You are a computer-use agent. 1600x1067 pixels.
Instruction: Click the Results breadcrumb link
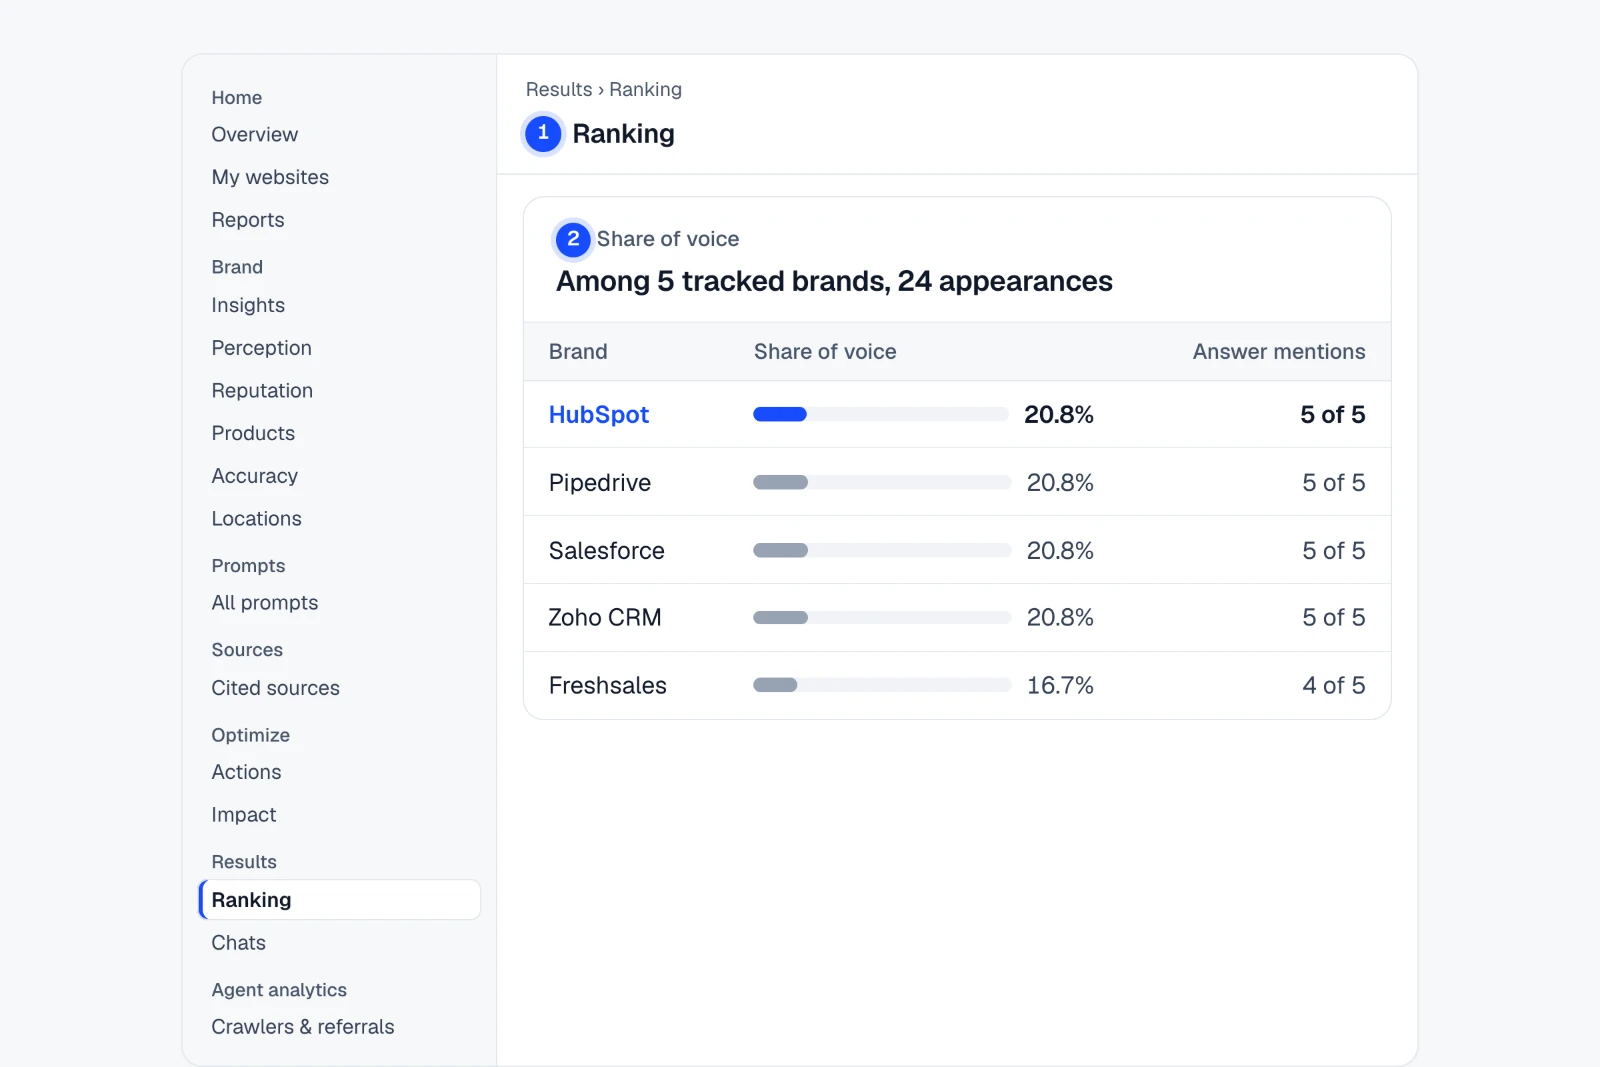pos(559,89)
